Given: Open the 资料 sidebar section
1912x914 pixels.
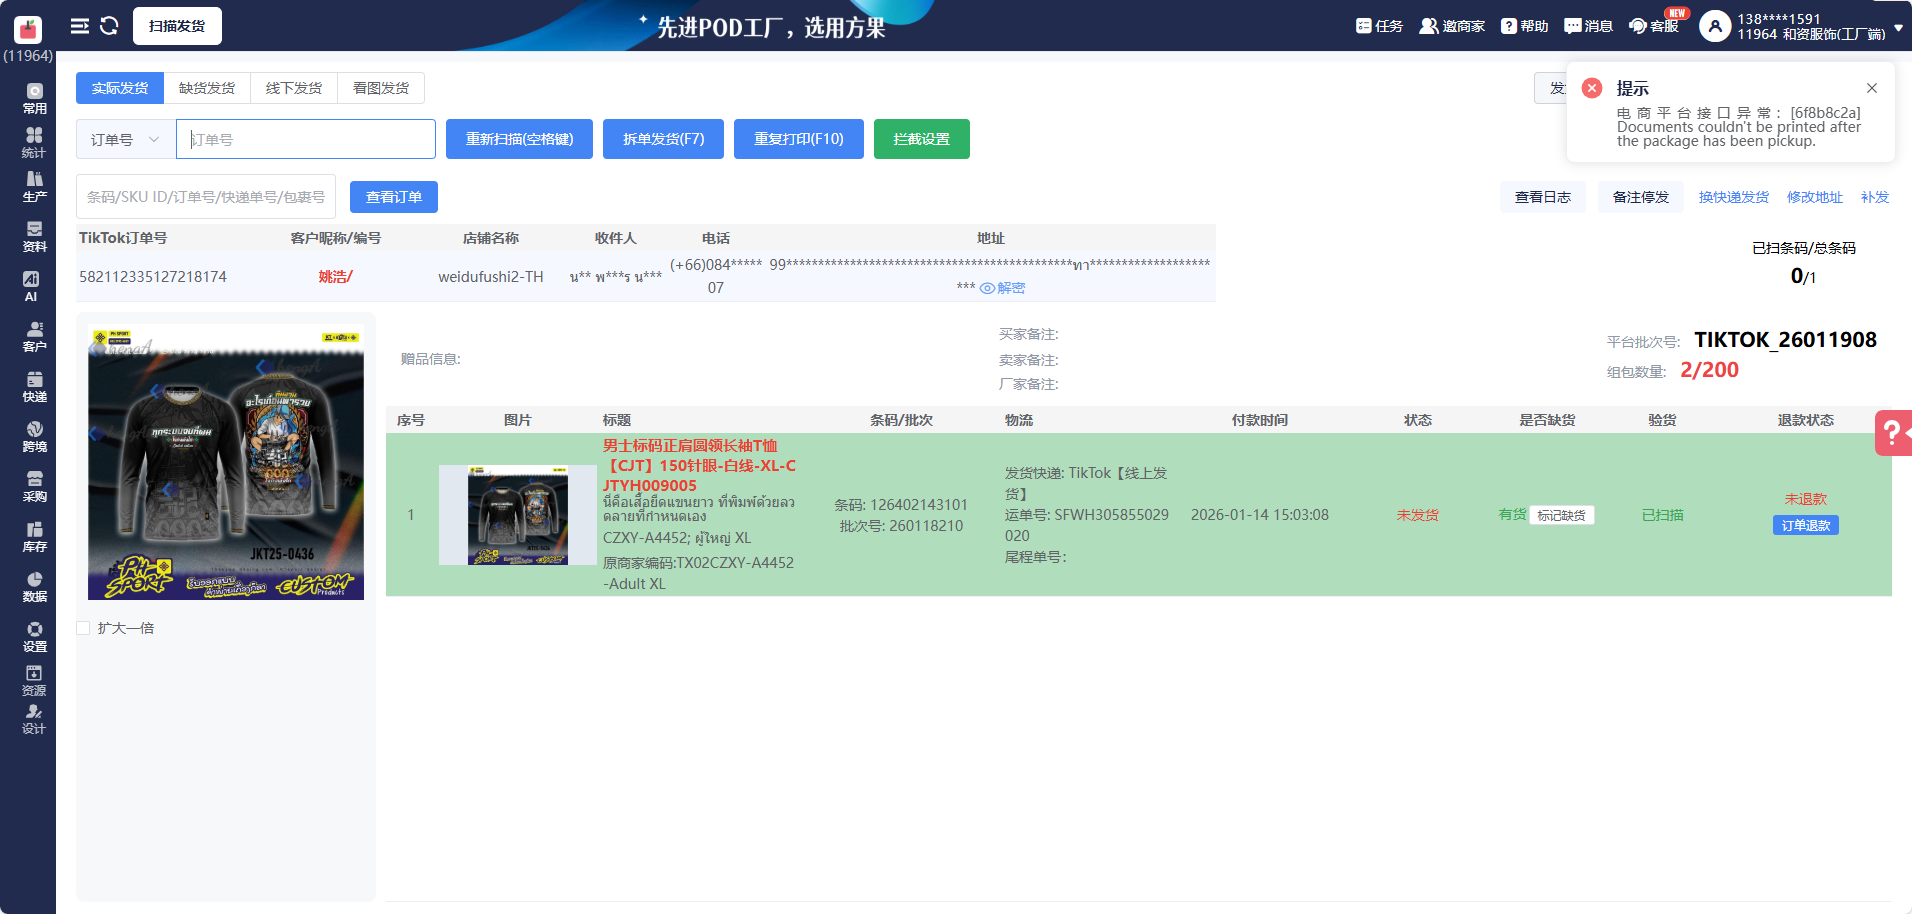Looking at the screenshot, I should [x=34, y=237].
